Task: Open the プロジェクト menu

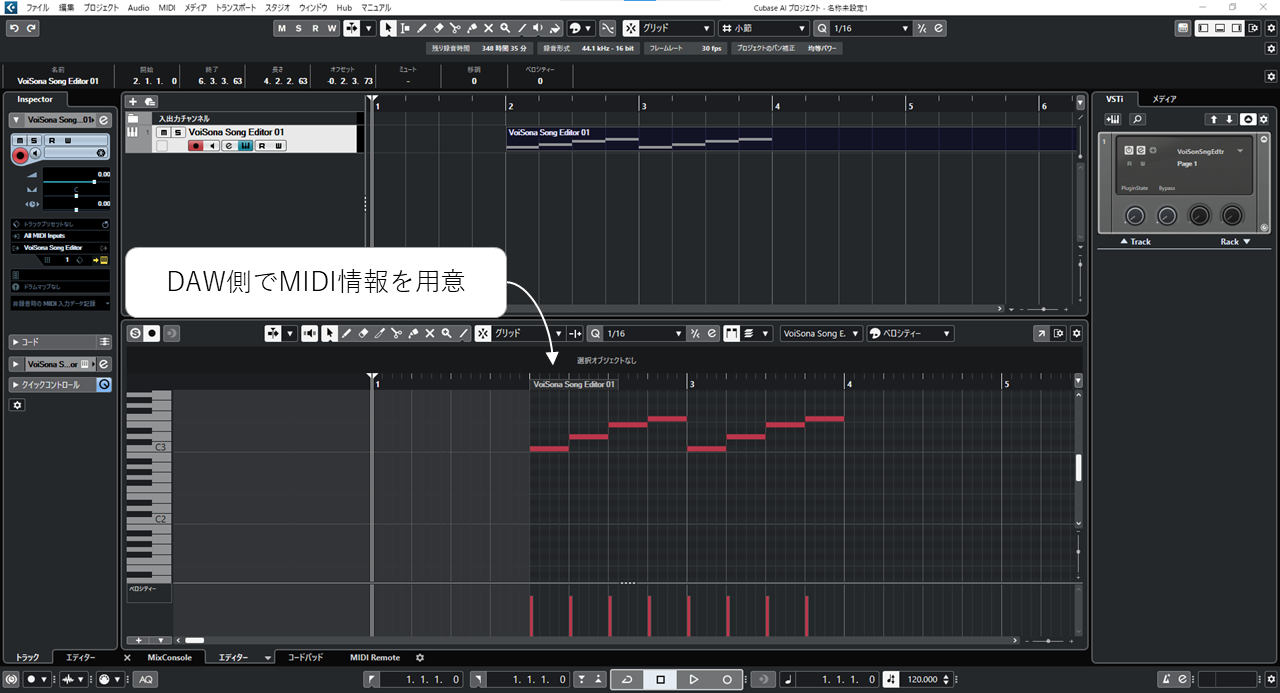Action: click(x=101, y=7)
